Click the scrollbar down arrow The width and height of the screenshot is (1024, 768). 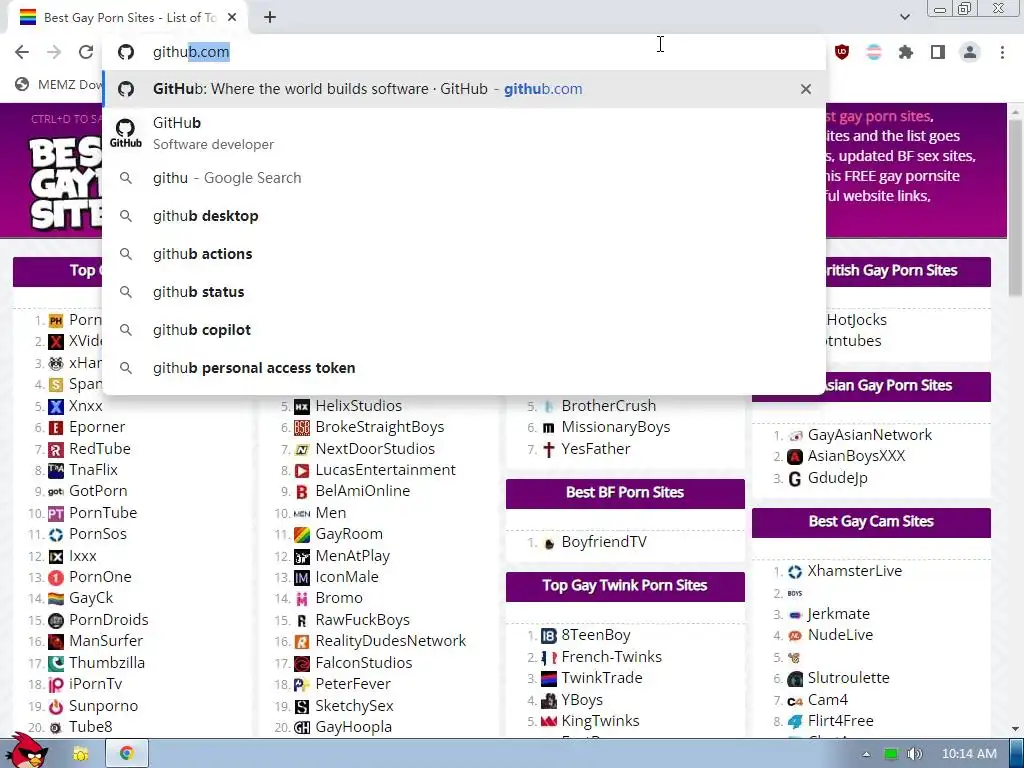[1016, 729]
